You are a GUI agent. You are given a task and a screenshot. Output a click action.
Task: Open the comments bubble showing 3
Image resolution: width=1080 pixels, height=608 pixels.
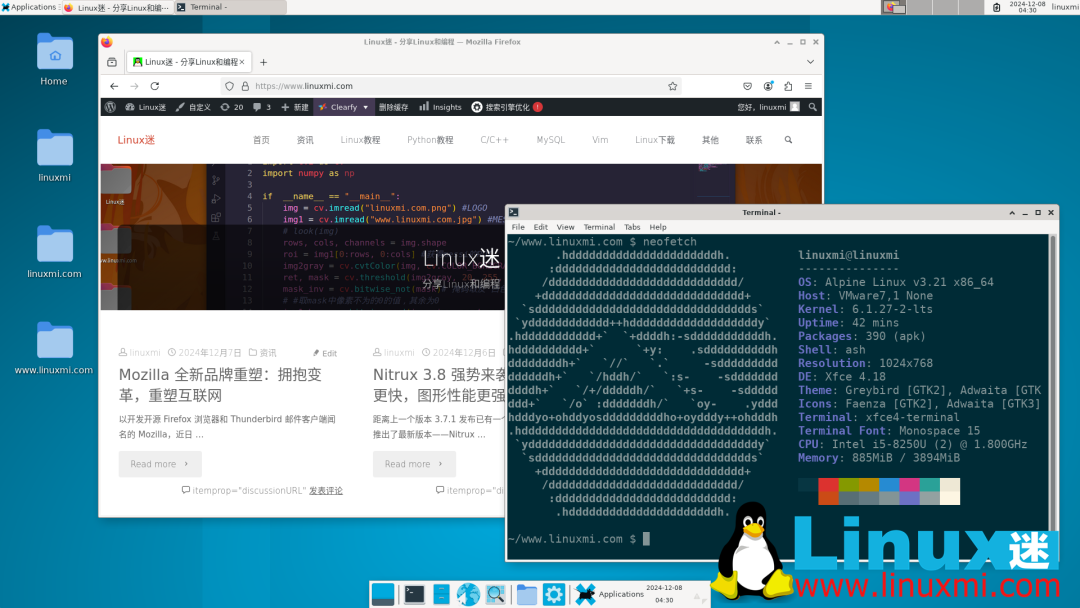[x=262, y=107]
